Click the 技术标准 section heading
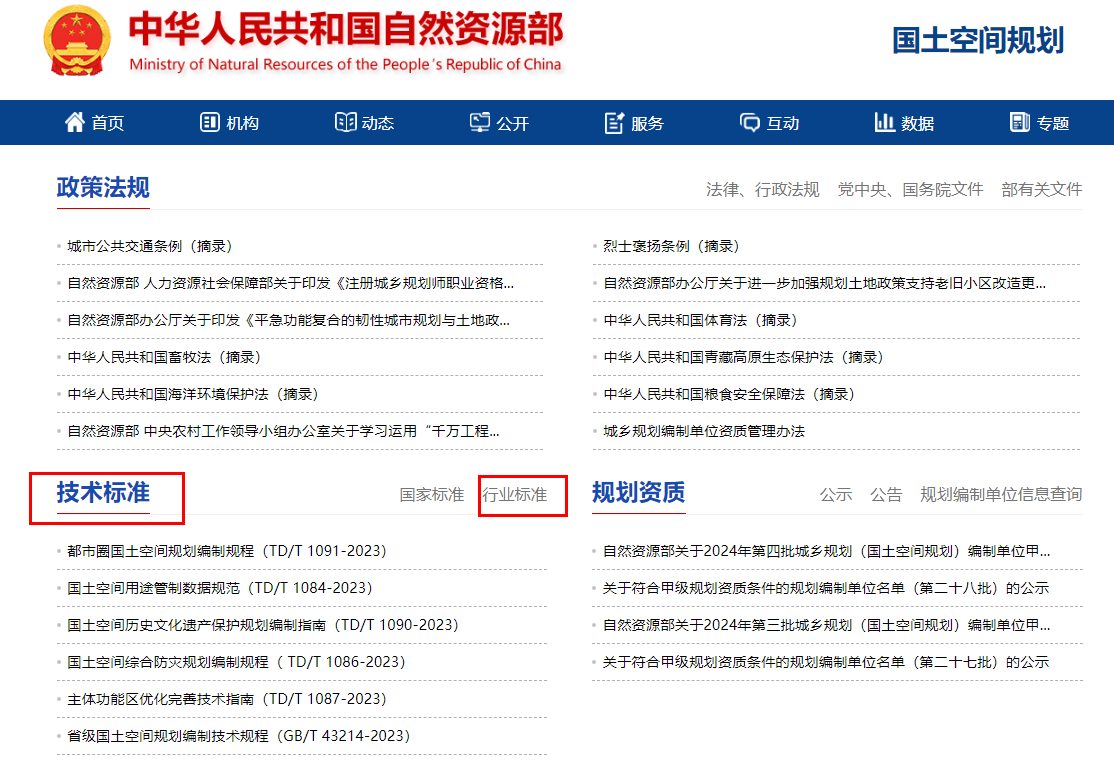The height and width of the screenshot is (765, 1114). [103, 492]
